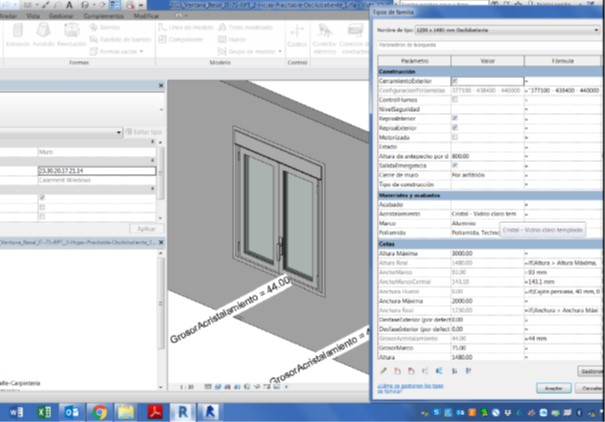Open Adobe Acrobat from the taskbar
Screen dimensions: 605x422
click(x=155, y=412)
